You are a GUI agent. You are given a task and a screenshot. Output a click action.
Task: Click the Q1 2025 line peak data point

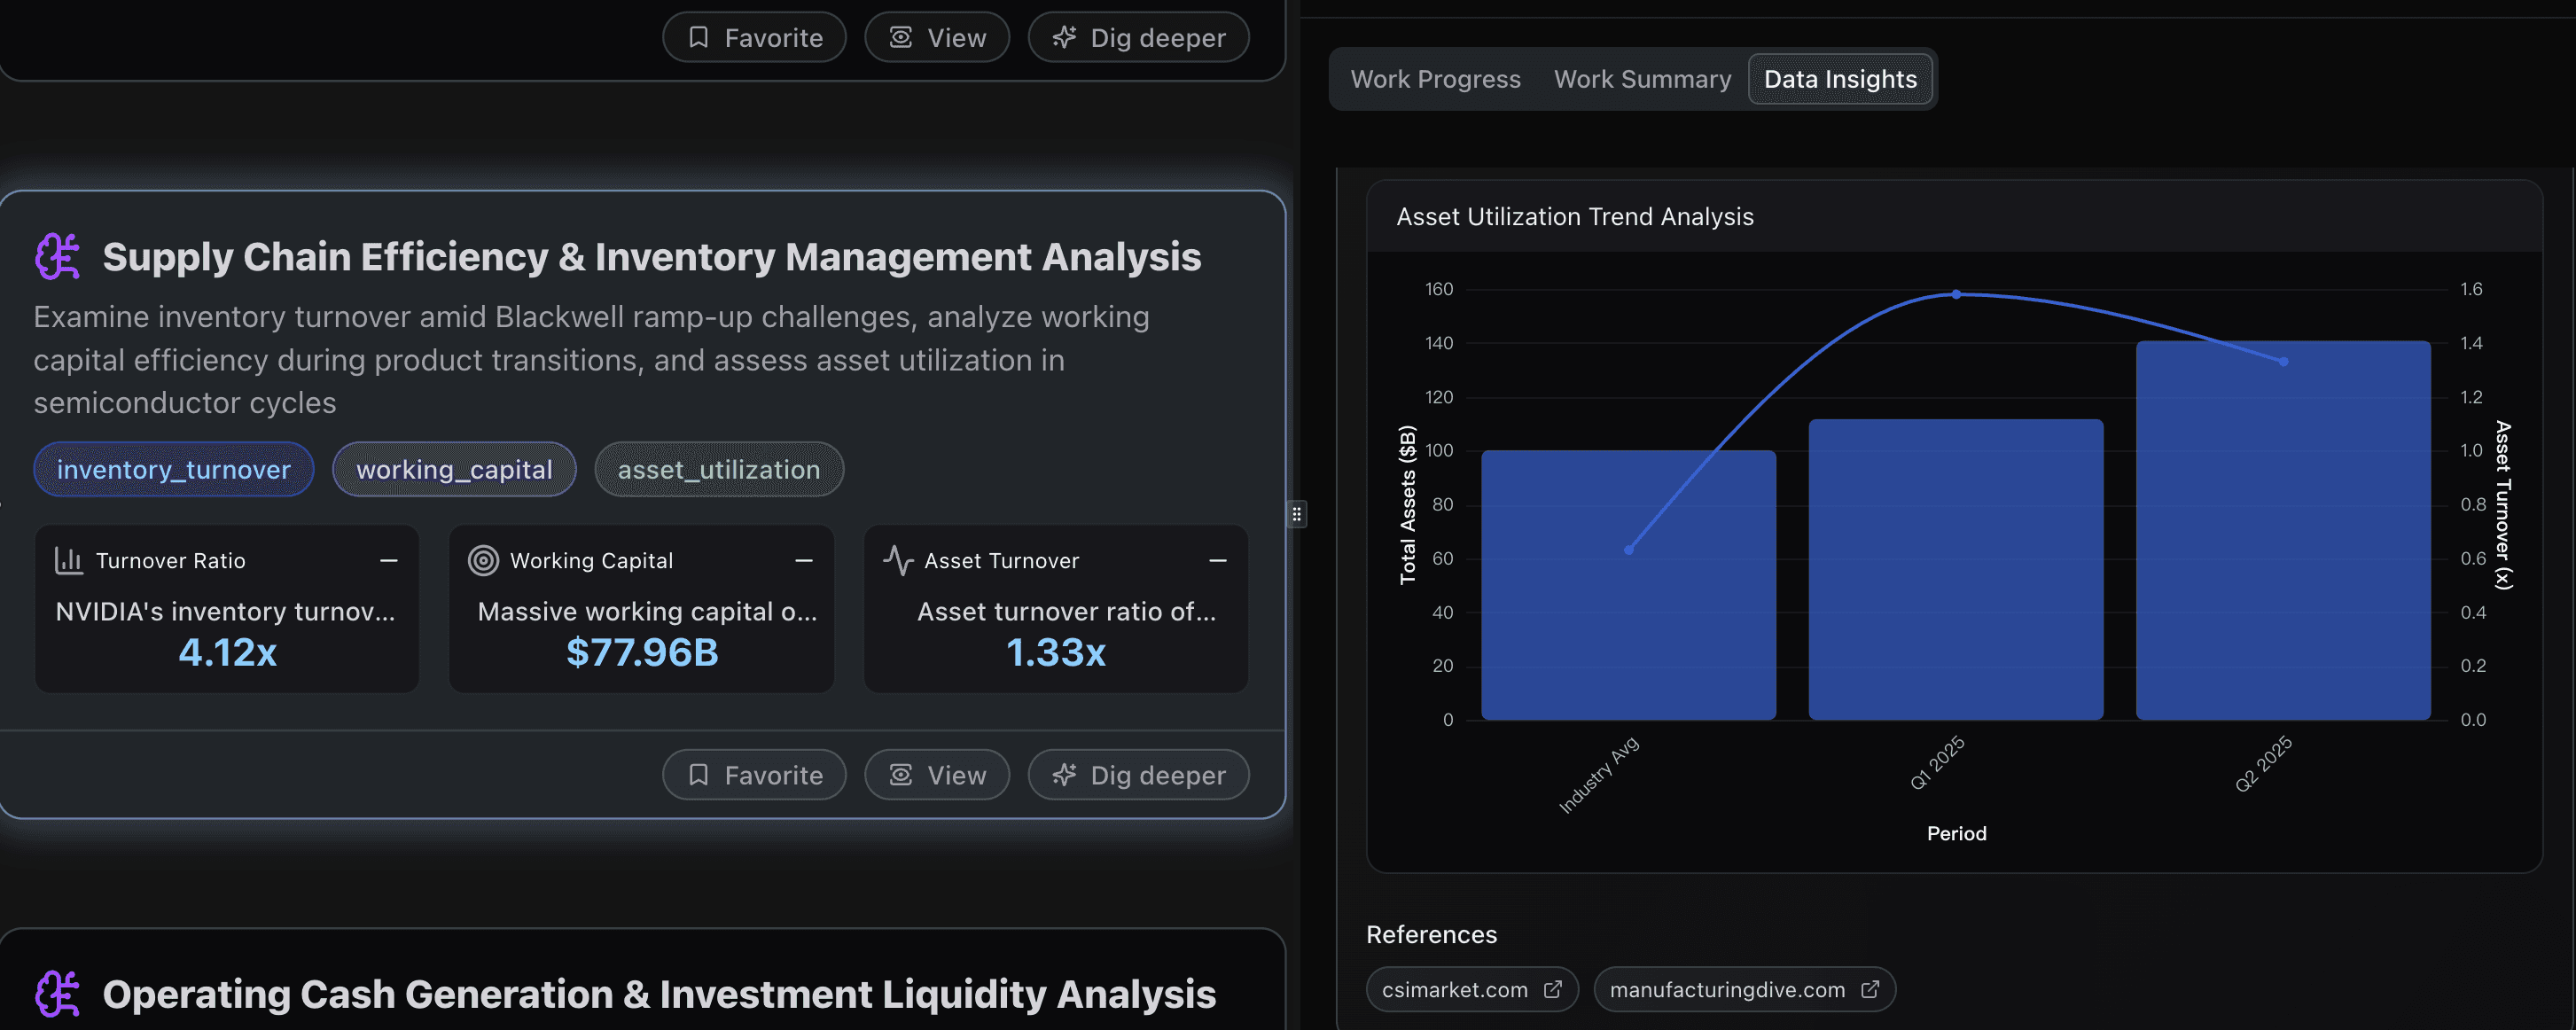[1956, 294]
